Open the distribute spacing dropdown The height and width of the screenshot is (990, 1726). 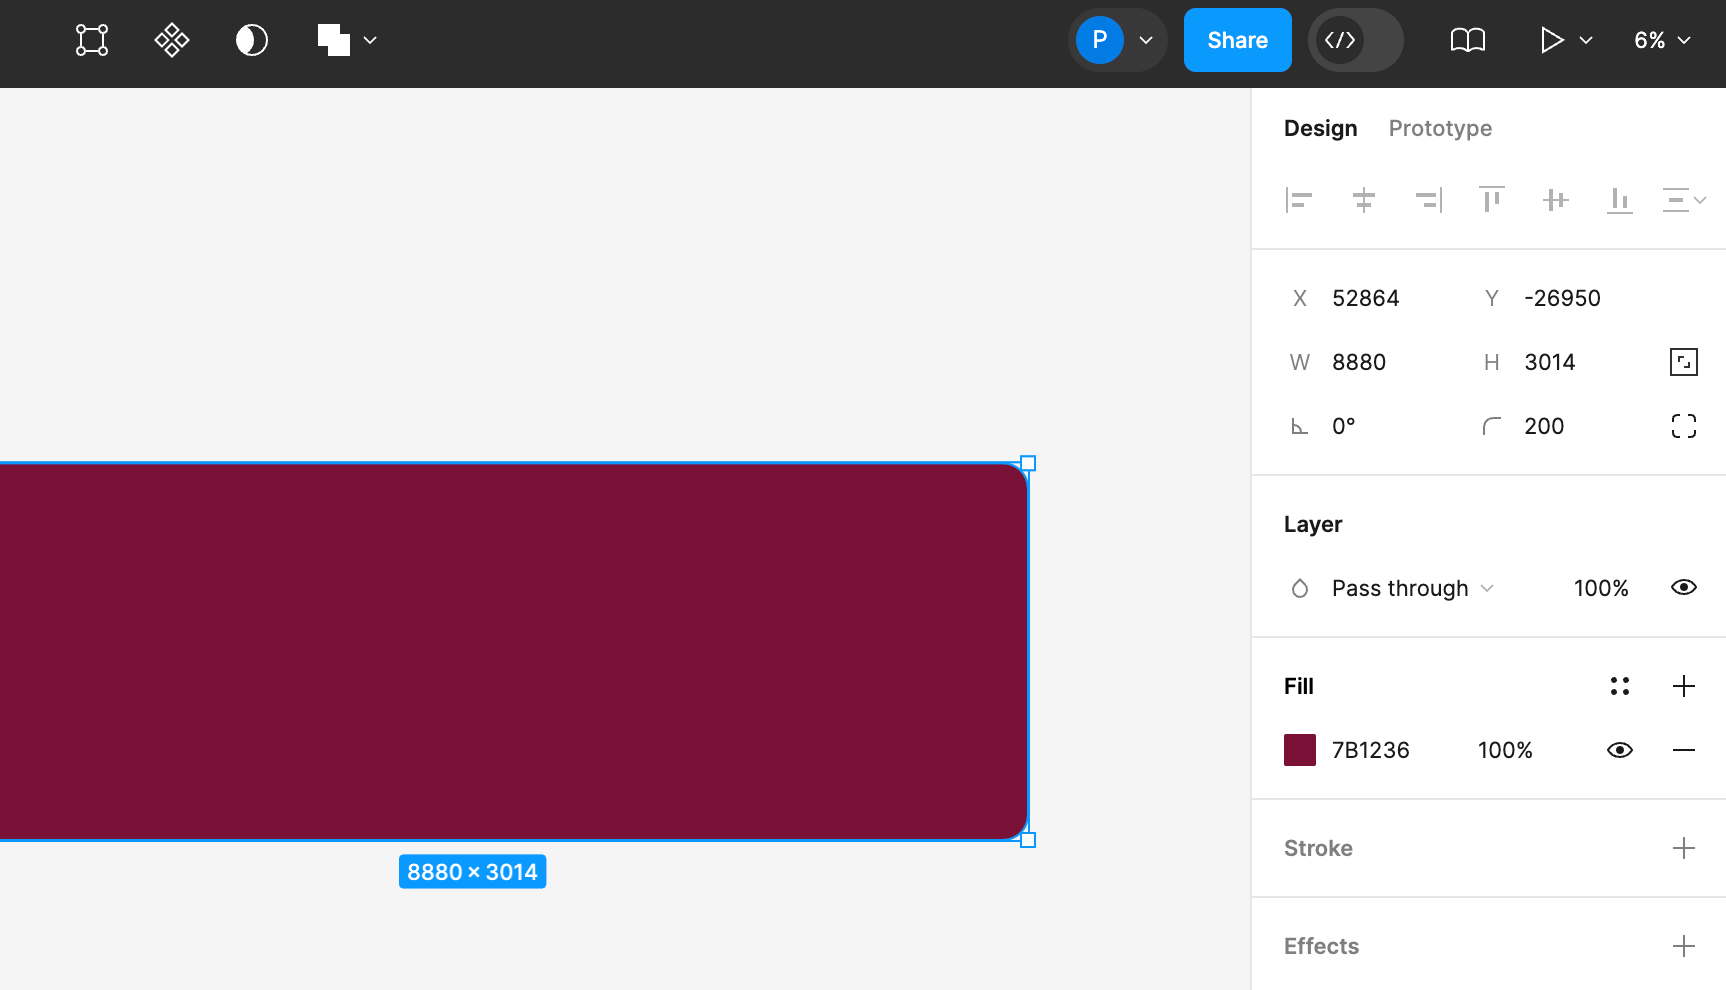pyautogui.click(x=1684, y=200)
